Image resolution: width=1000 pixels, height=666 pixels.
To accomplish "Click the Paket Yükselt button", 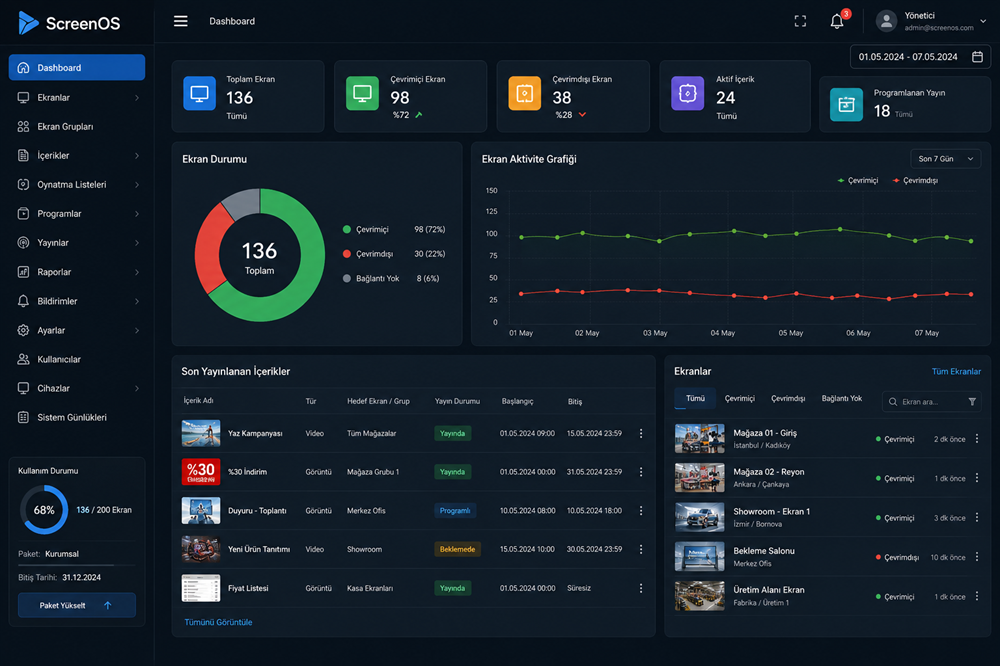I will click(77, 605).
